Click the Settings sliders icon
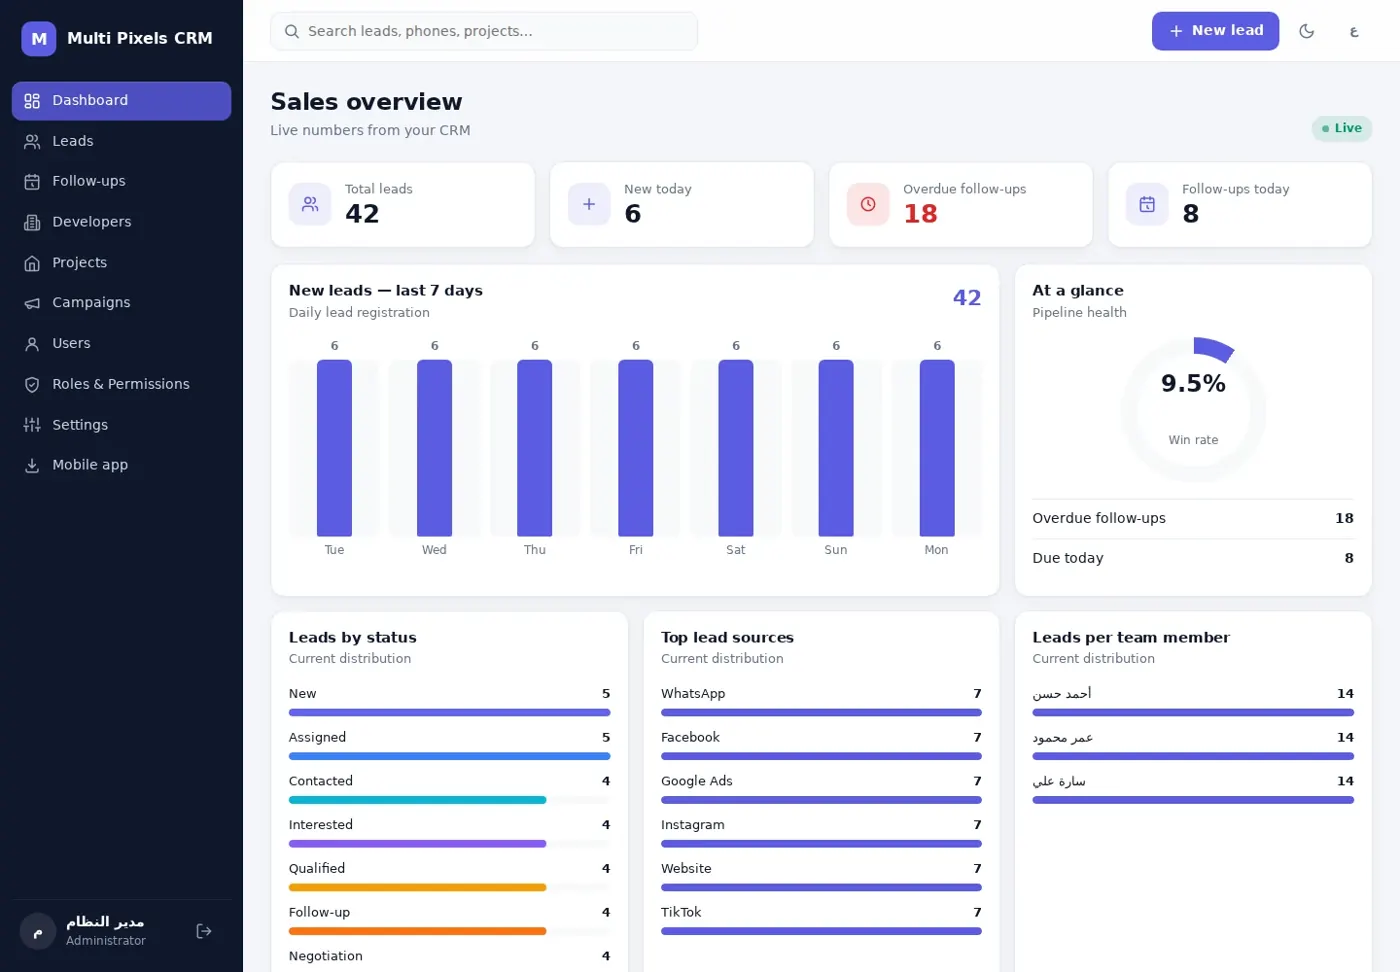This screenshot has width=1400, height=972. click(32, 425)
